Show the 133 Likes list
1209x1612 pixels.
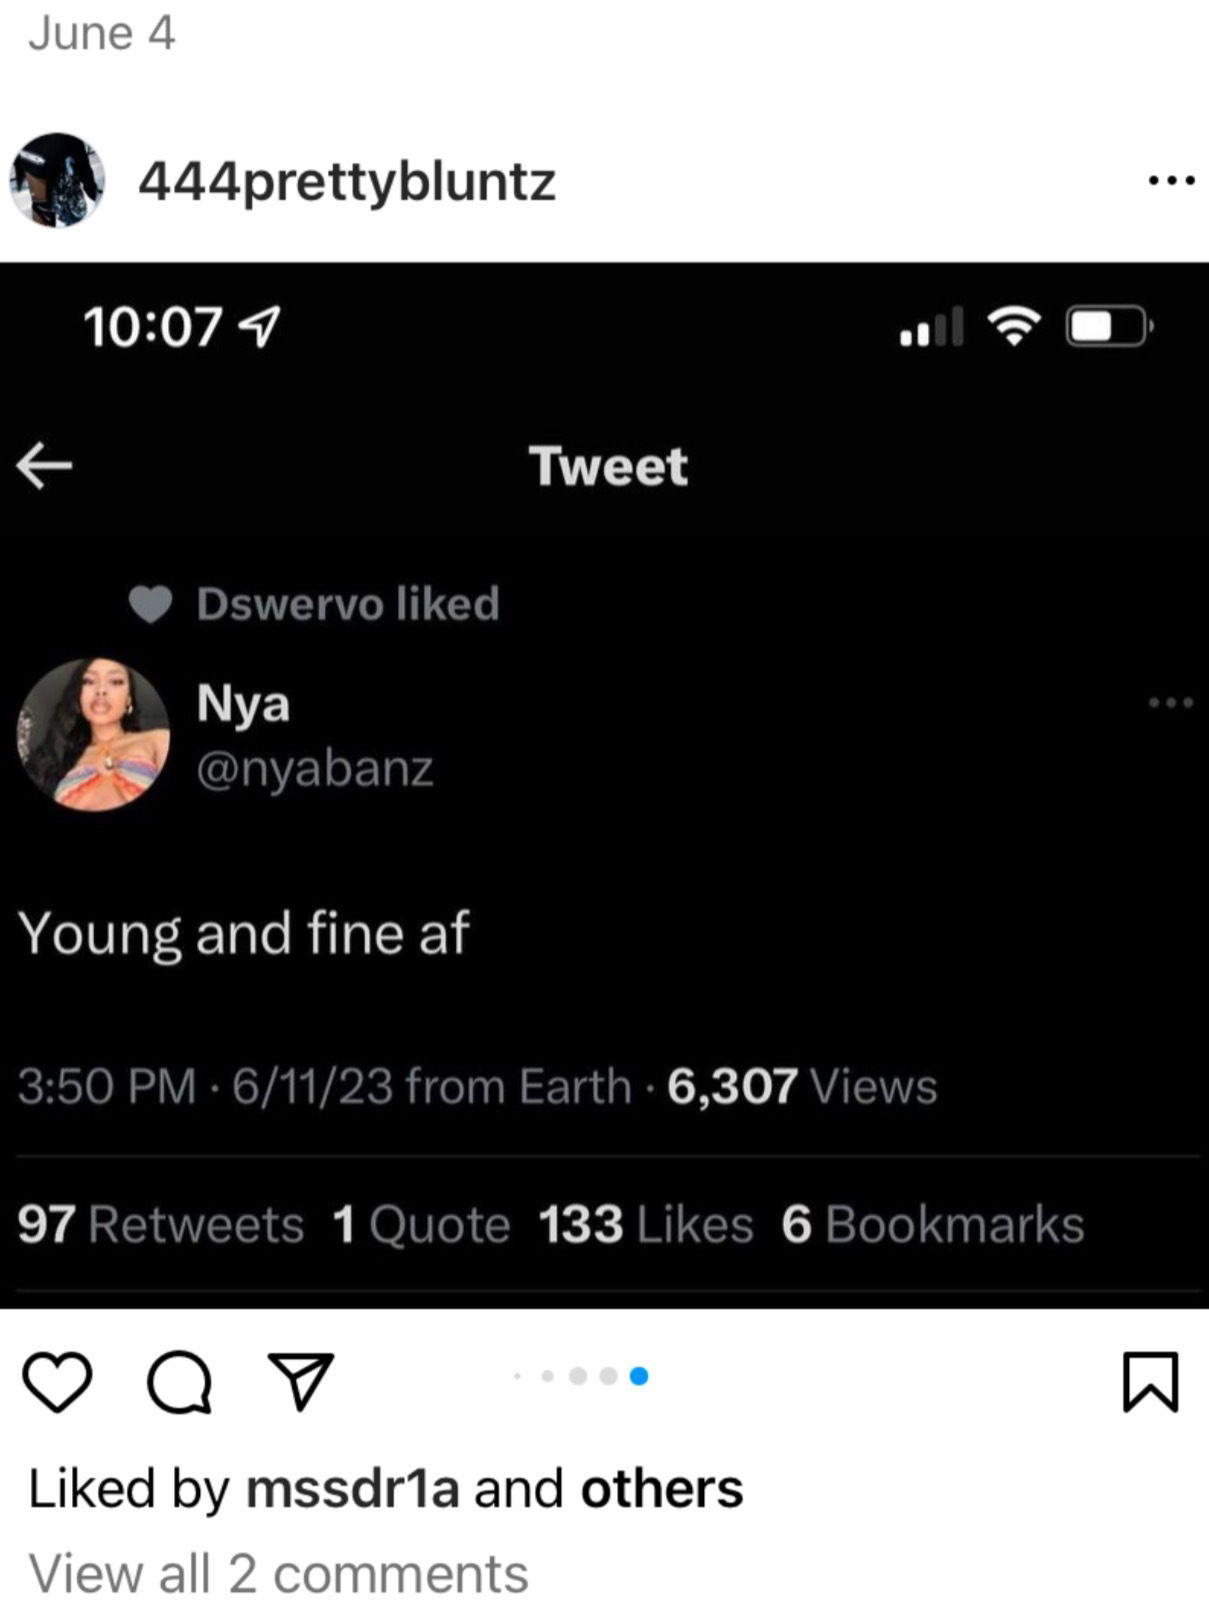[645, 1225]
